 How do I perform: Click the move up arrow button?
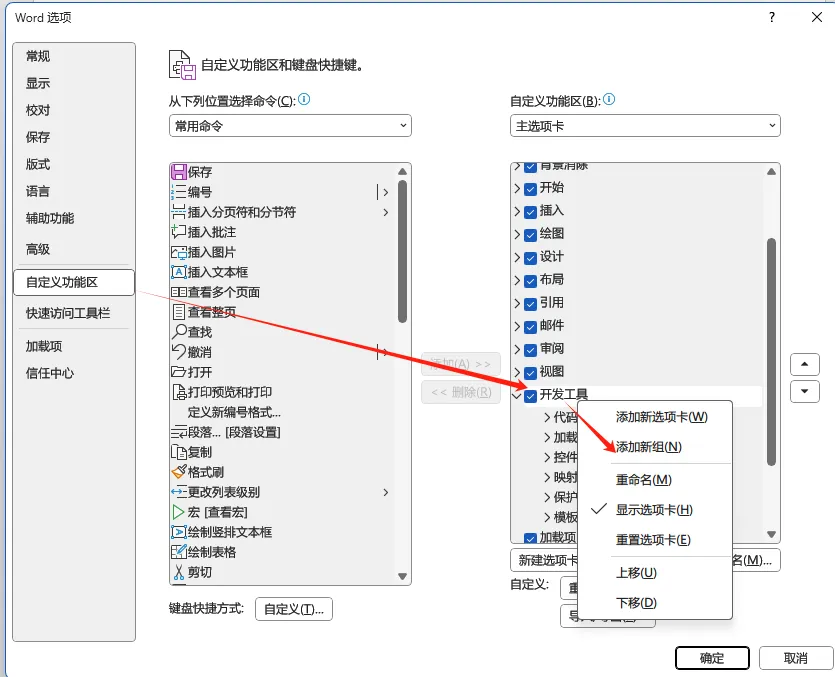(x=805, y=364)
